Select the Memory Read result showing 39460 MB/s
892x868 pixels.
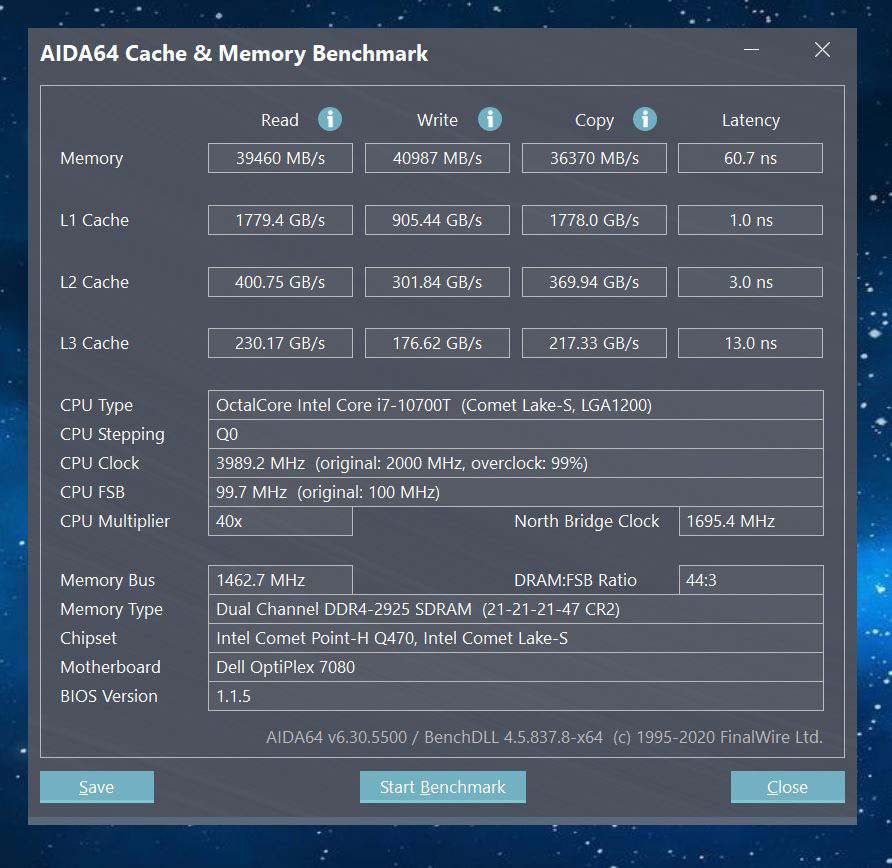click(280, 157)
